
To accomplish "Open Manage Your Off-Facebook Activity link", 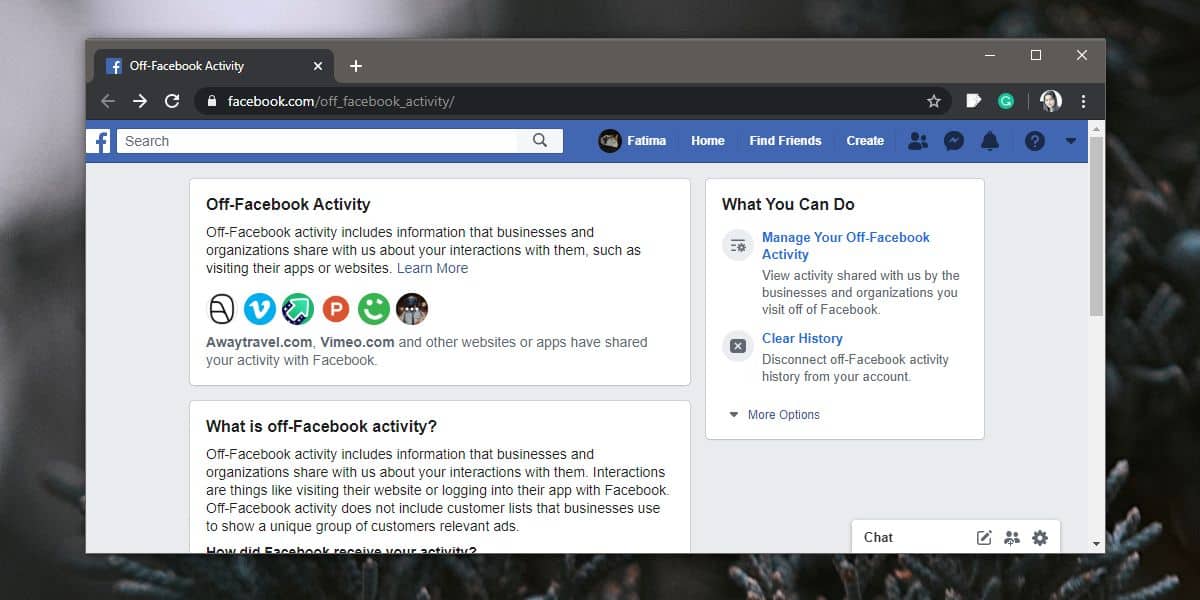I will click(846, 246).
